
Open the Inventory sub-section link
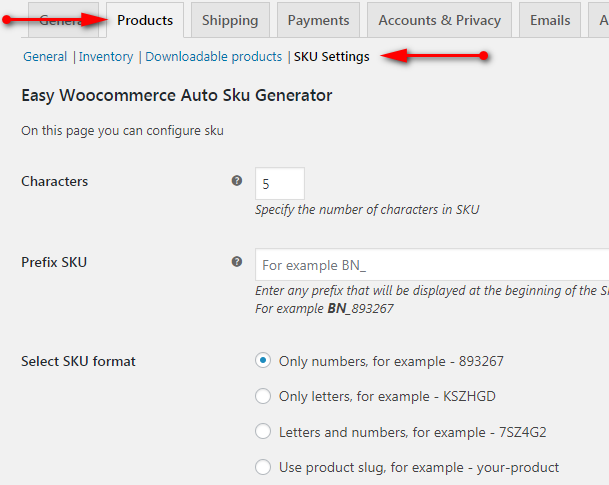click(x=106, y=57)
